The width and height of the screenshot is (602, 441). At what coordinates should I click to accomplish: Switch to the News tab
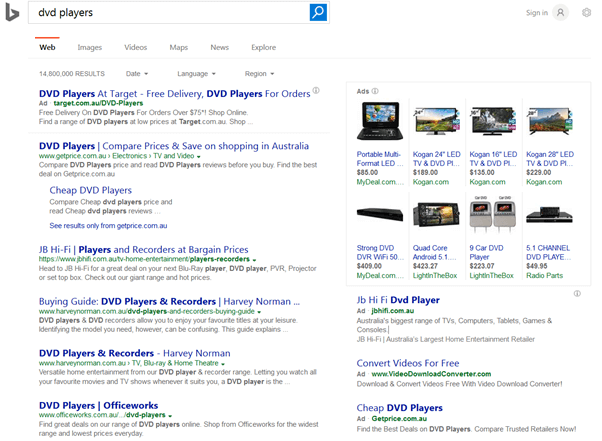click(220, 47)
